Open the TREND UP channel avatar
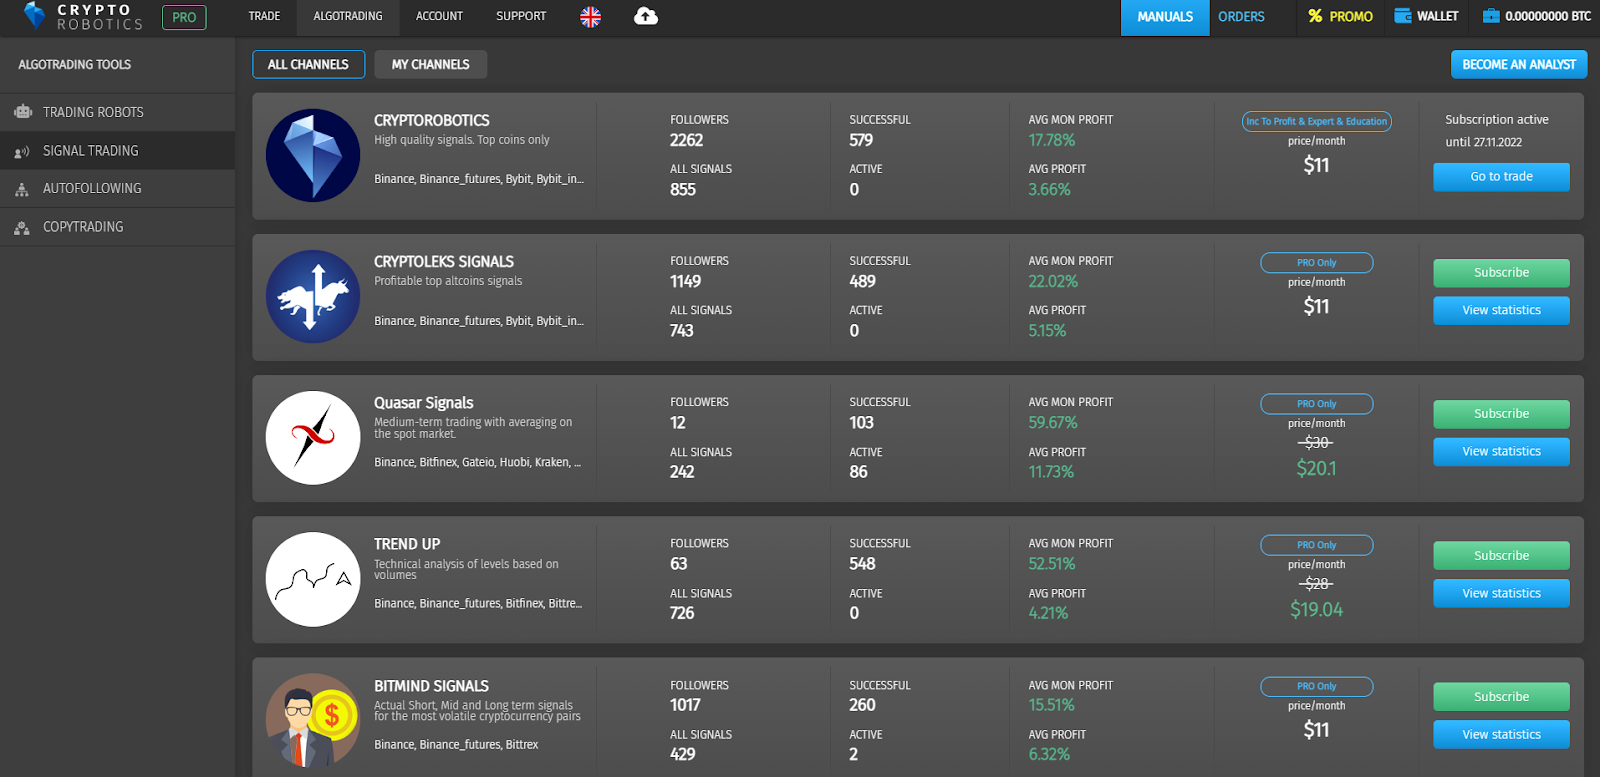 point(313,579)
